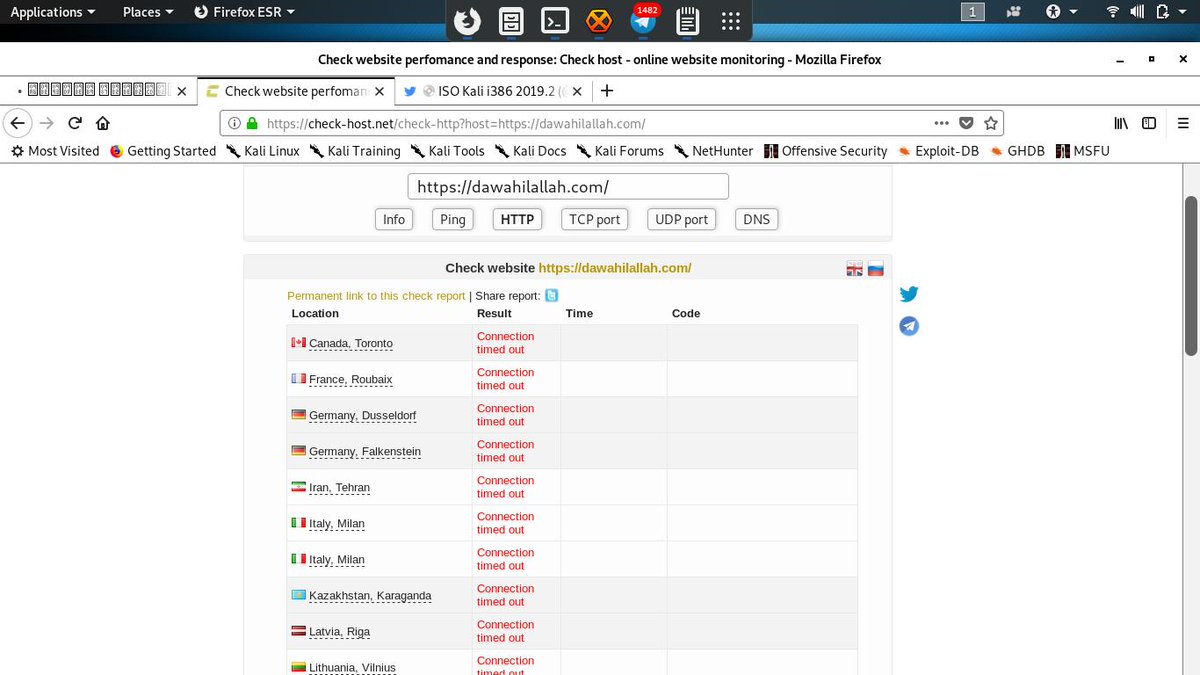This screenshot has width=1200, height=675.
Task: Open Most Visited bookmarks
Action: (55, 151)
